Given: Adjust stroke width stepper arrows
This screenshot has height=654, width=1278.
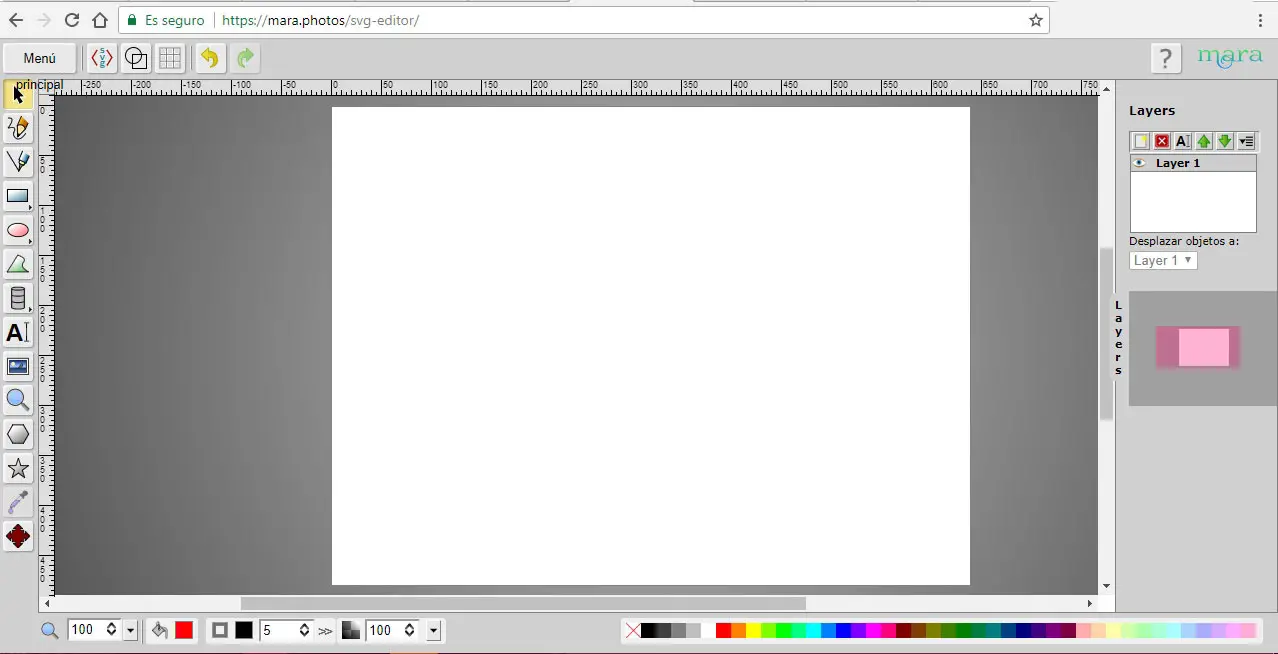Looking at the screenshot, I should (305, 630).
